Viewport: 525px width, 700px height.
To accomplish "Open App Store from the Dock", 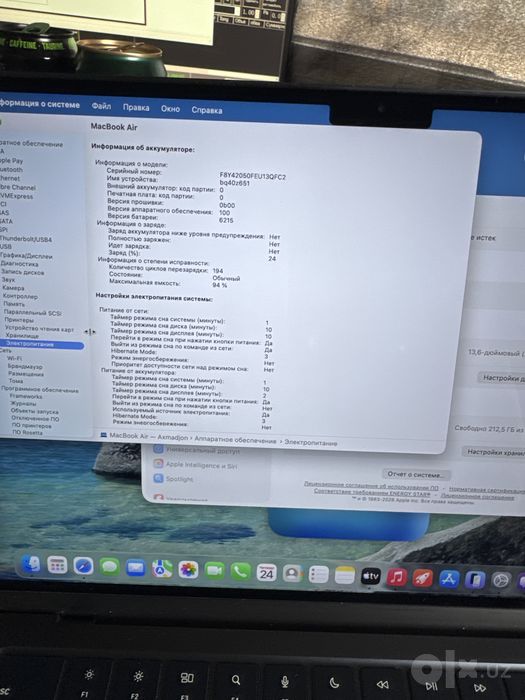I will pos(449,579).
